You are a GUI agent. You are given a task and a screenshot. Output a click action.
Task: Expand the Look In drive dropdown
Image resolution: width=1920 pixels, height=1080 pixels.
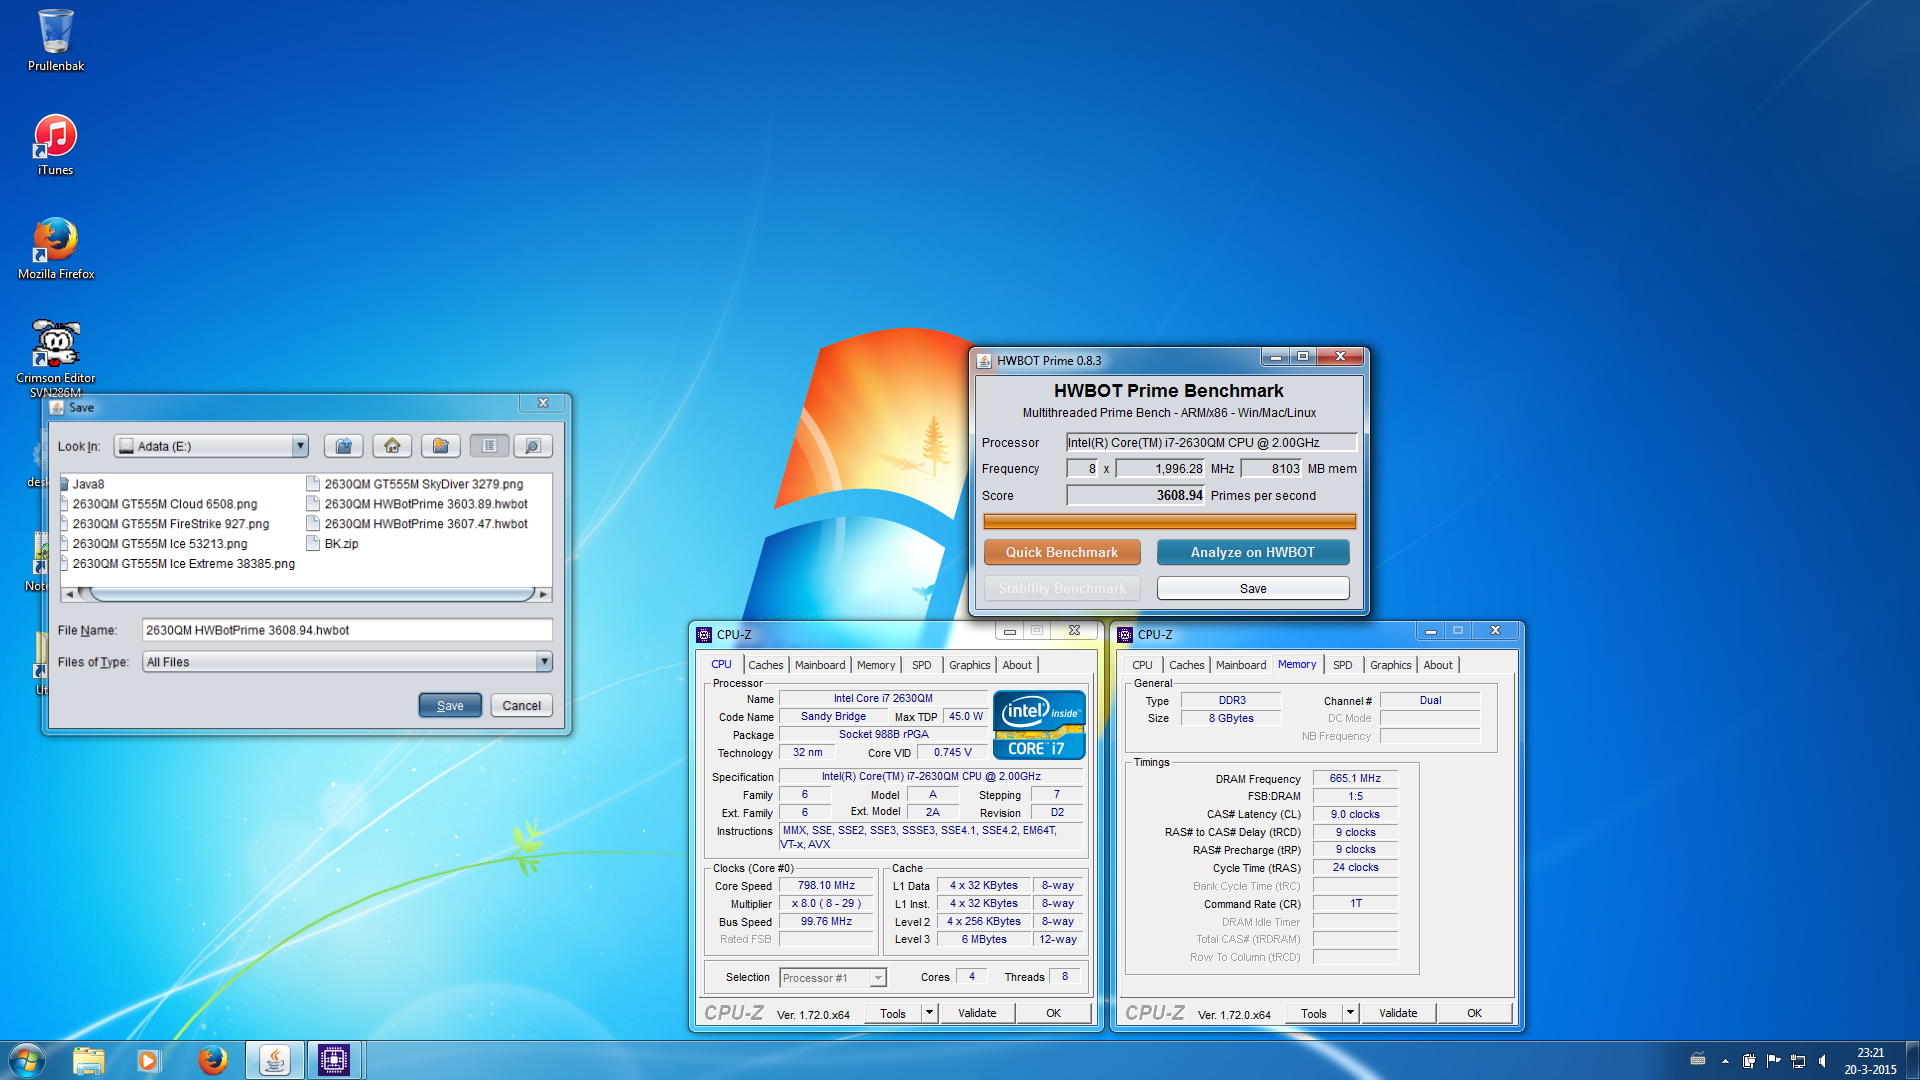click(x=299, y=447)
